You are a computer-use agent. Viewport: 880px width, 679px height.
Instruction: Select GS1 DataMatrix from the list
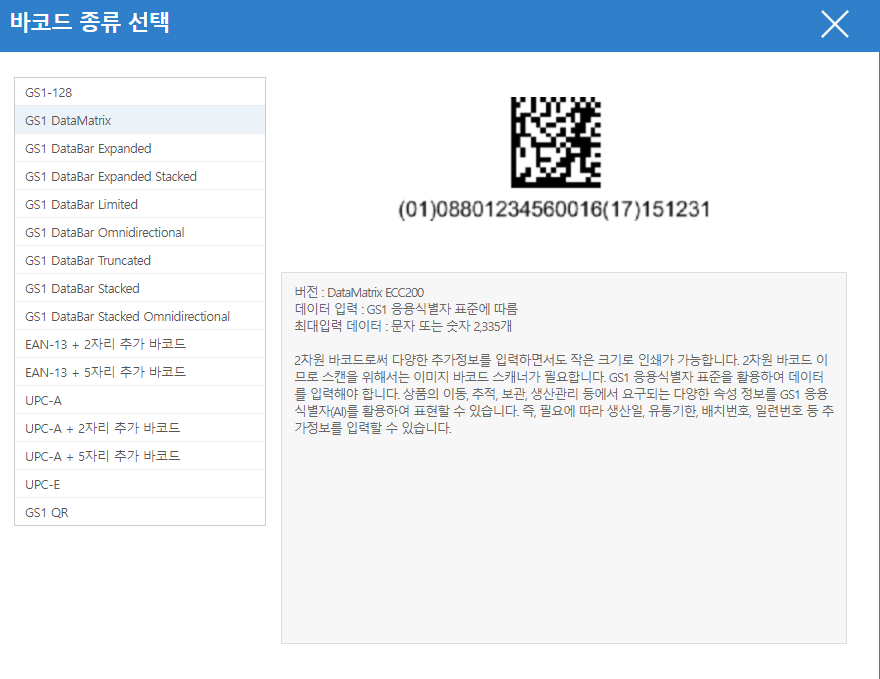(140, 120)
